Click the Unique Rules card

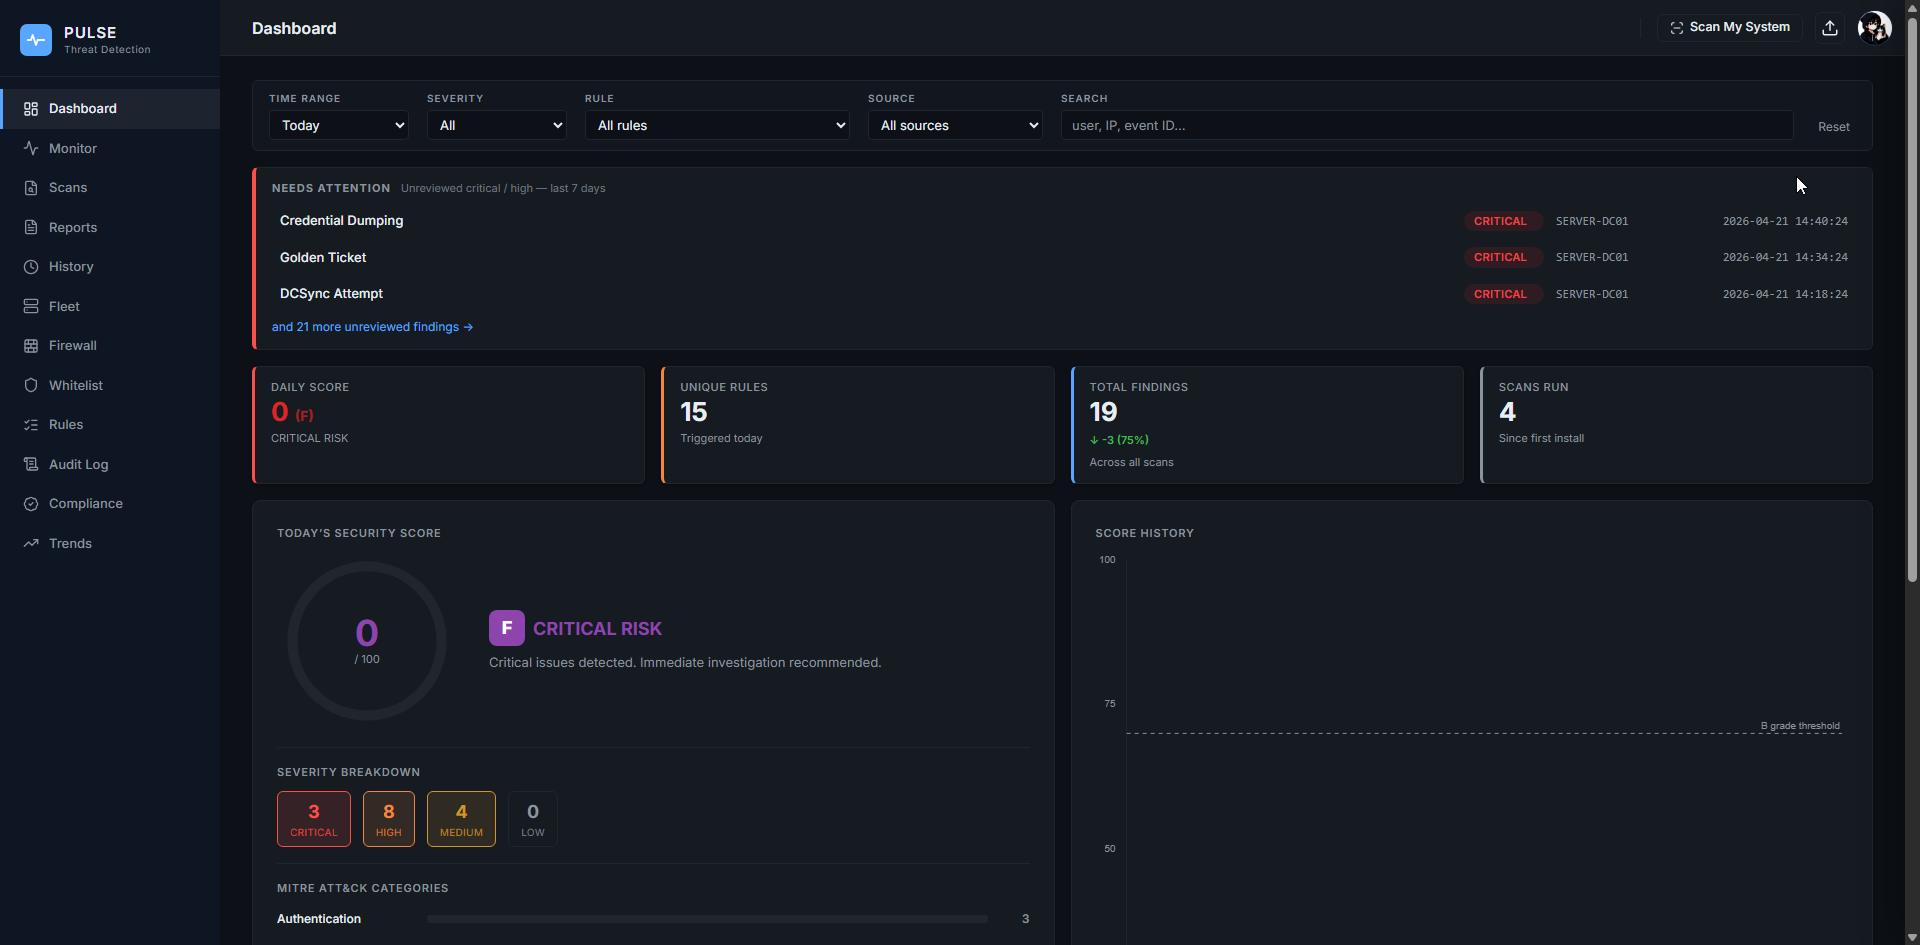click(858, 425)
